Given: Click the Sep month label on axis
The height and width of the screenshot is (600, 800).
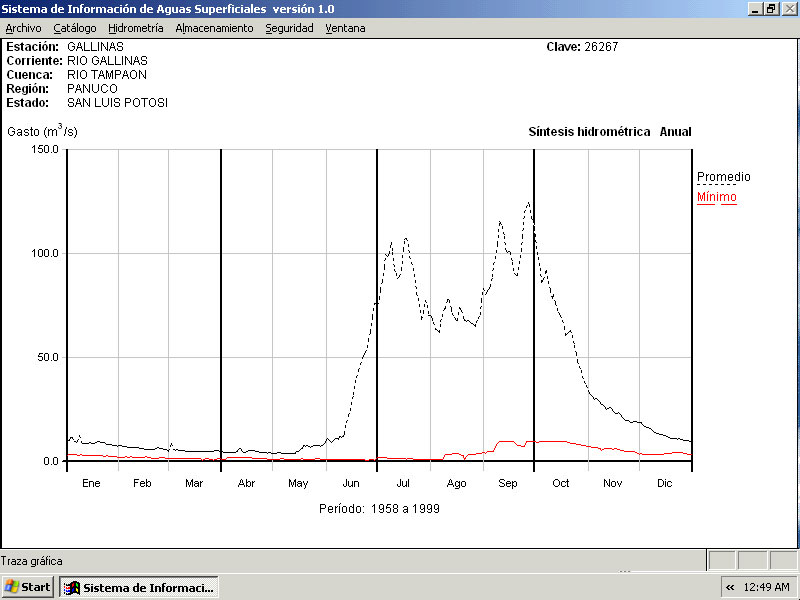Looking at the screenshot, I should 508,483.
